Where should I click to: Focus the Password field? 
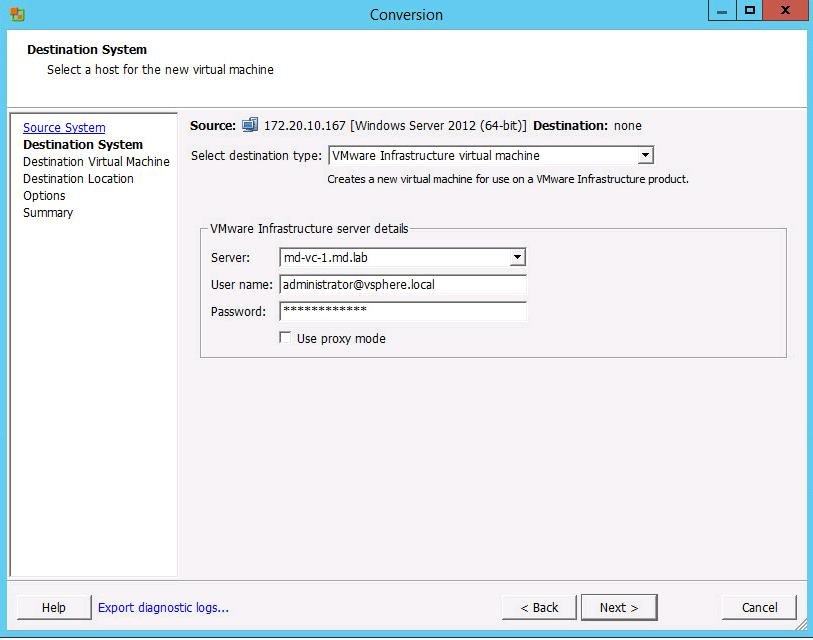(403, 311)
